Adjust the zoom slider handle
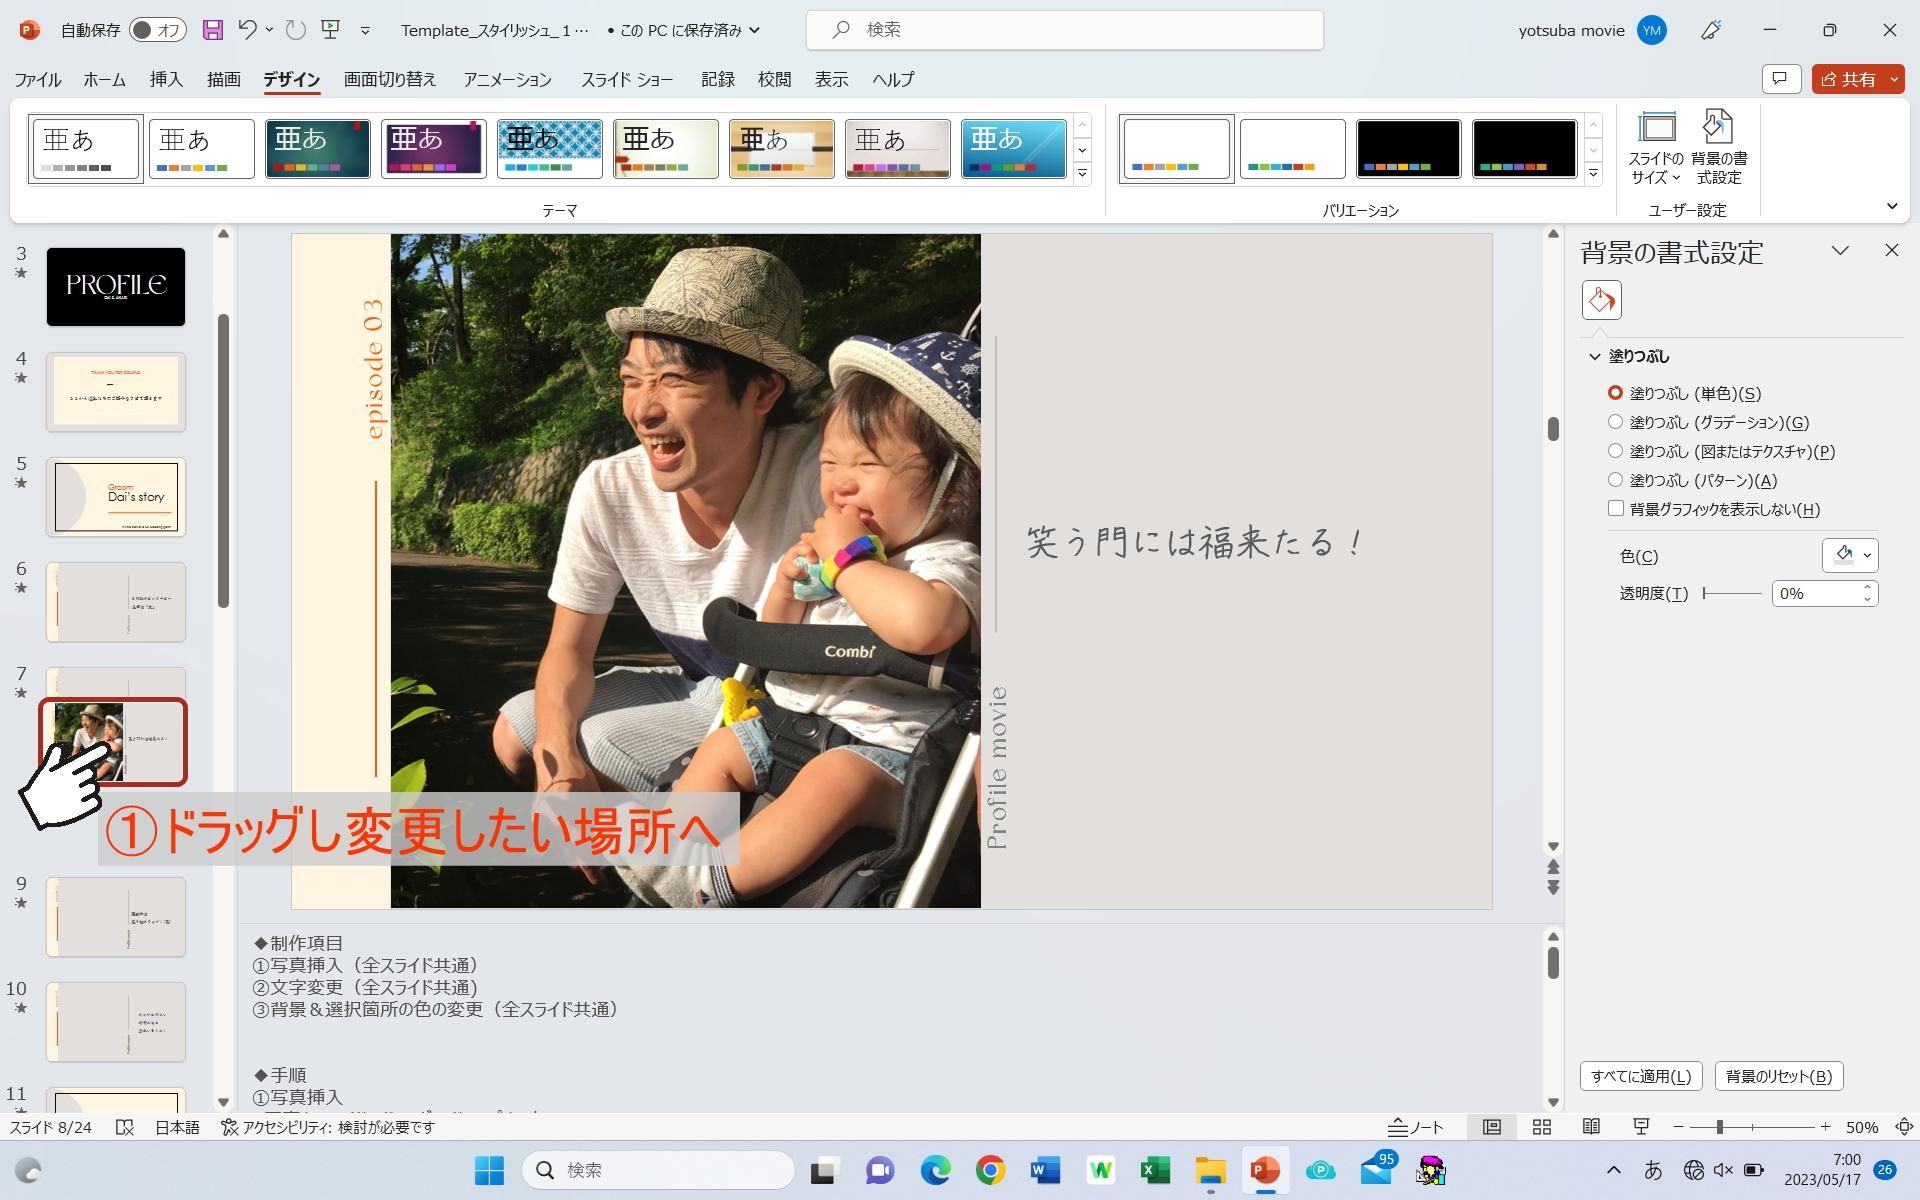The image size is (1920, 1200). click(1720, 1127)
